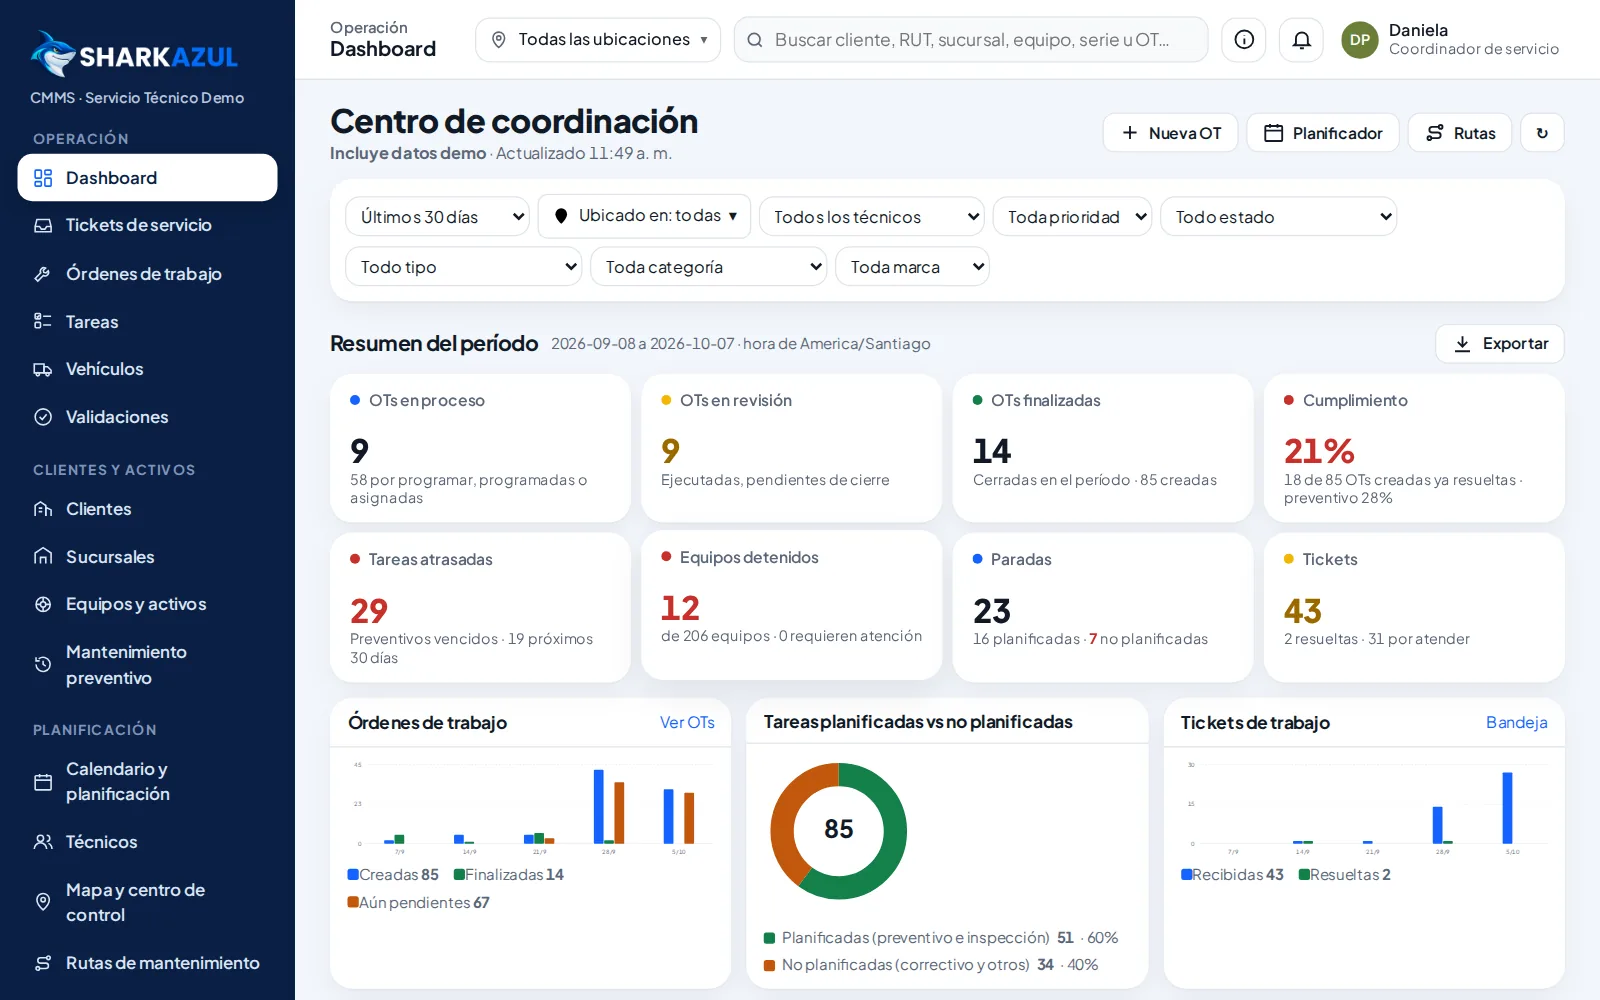Image resolution: width=1600 pixels, height=1000 pixels.
Task: Click the SharkAzul logo
Action: tap(134, 55)
